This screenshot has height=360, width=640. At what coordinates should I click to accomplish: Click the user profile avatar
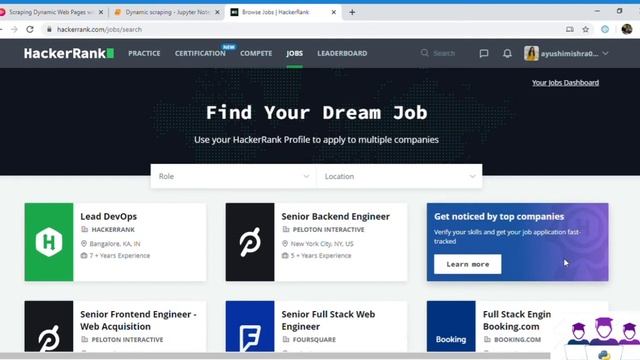click(x=531, y=53)
